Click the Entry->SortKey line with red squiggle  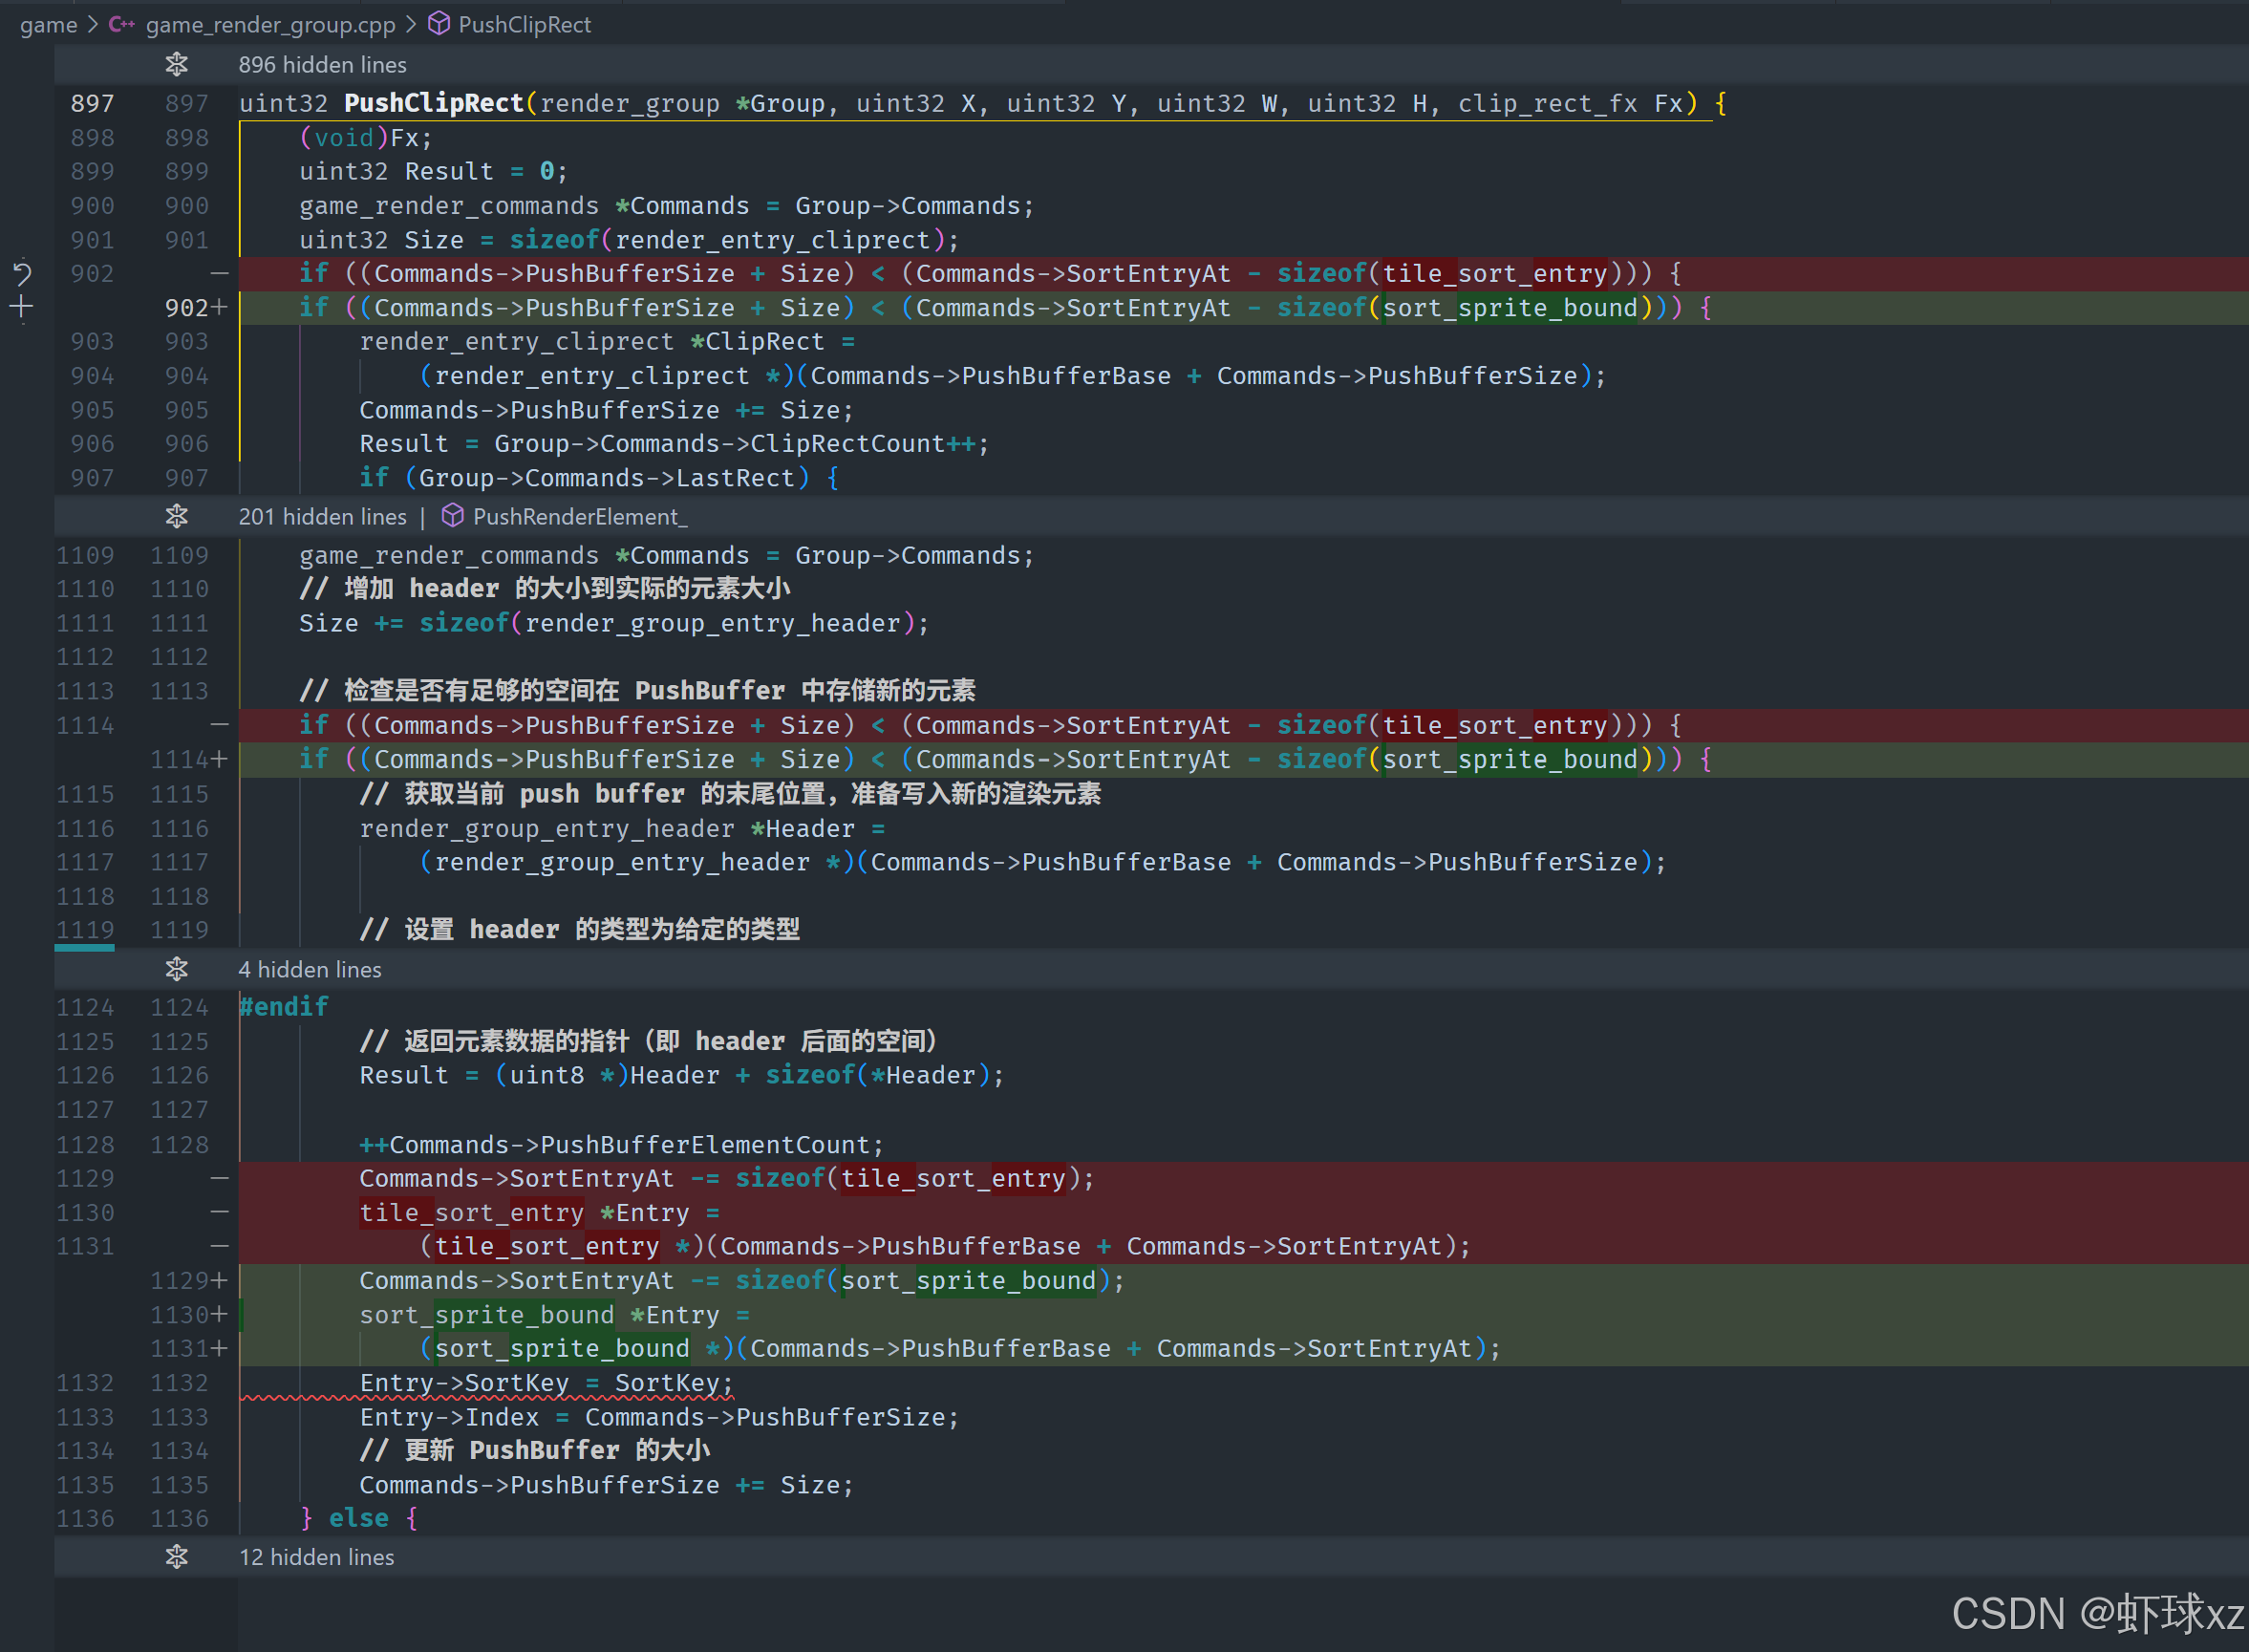(x=545, y=1383)
